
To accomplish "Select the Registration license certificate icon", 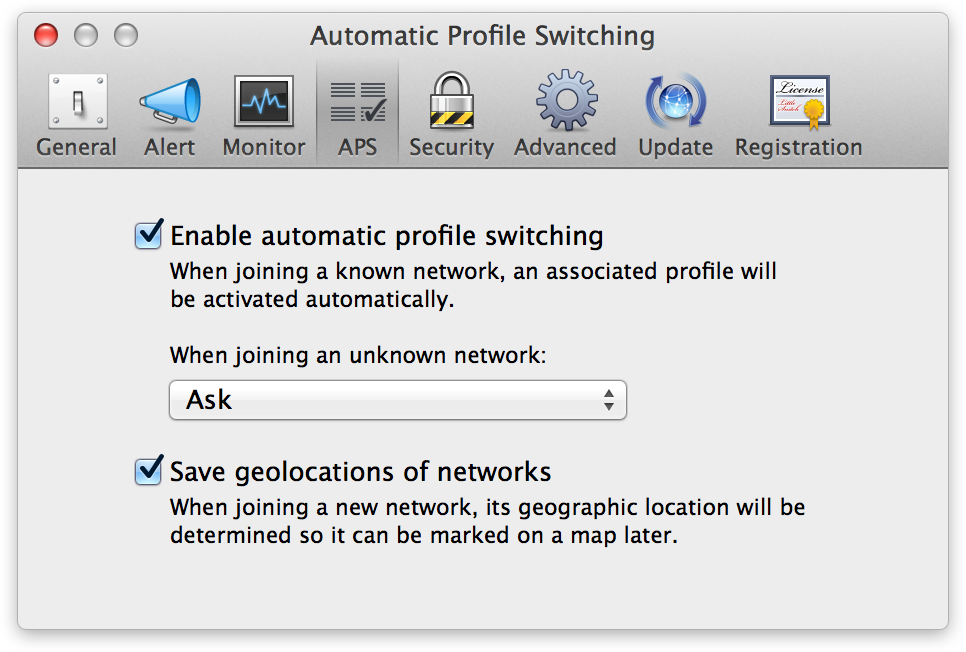I will coord(798,102).
